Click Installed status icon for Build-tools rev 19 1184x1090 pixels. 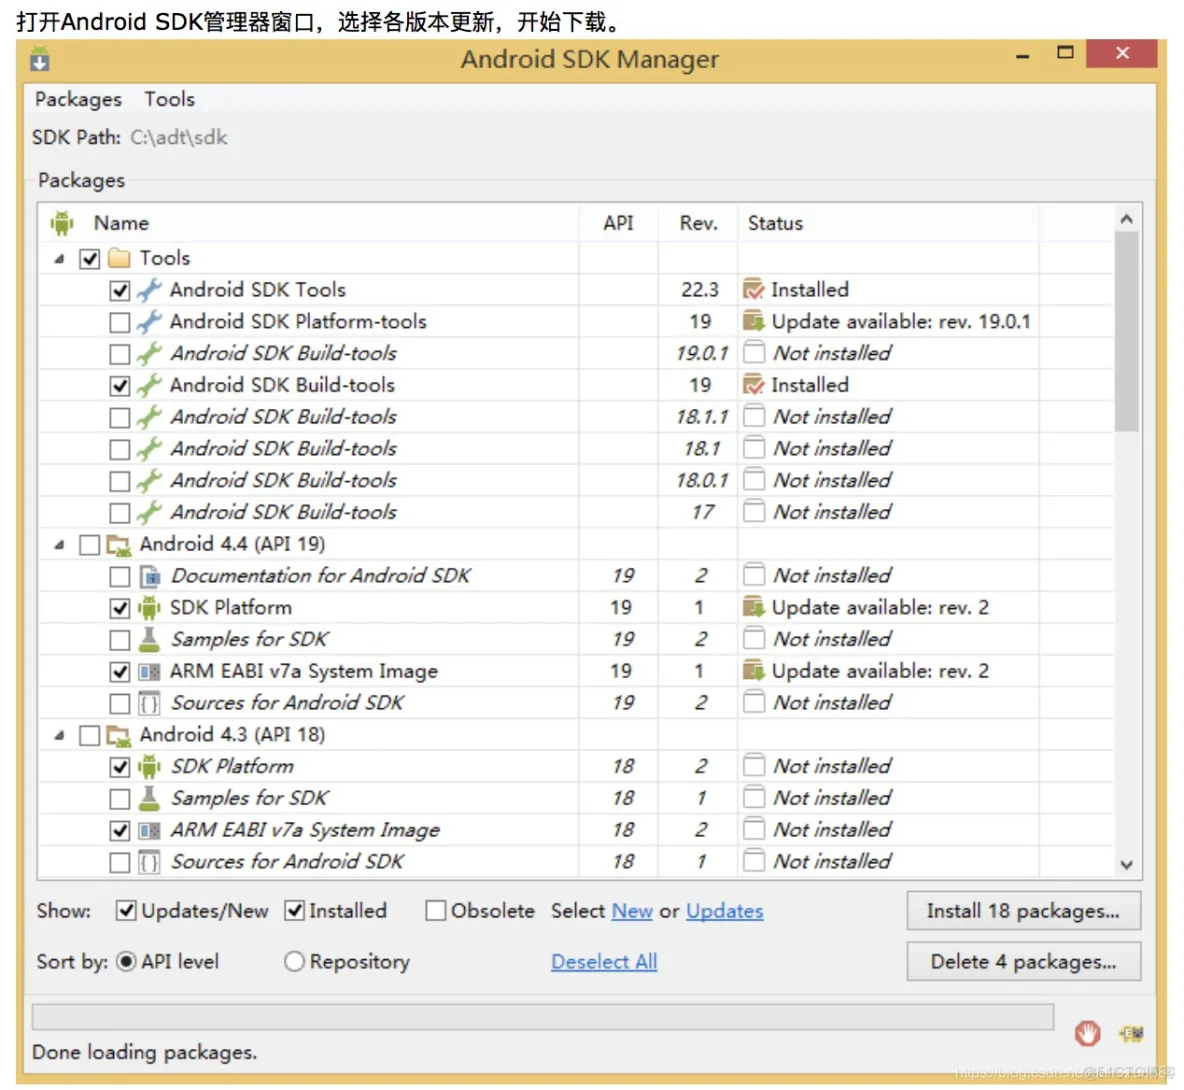point(754,384)
